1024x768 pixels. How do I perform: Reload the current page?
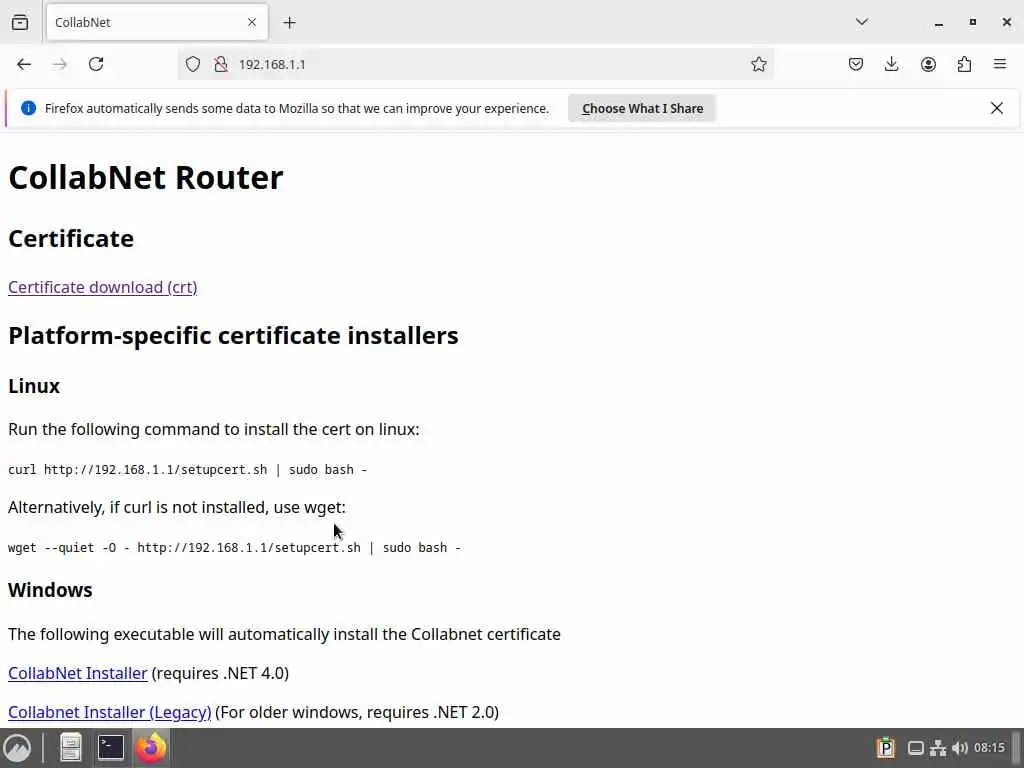(96, 64)
